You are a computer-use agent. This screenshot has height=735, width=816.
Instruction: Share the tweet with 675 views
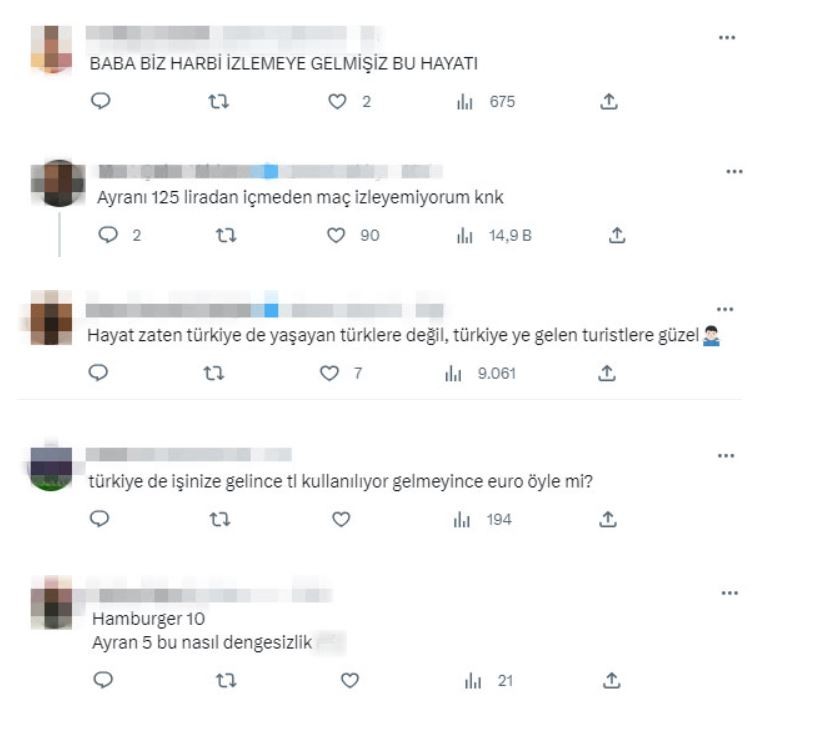click(x=608, y=101)
